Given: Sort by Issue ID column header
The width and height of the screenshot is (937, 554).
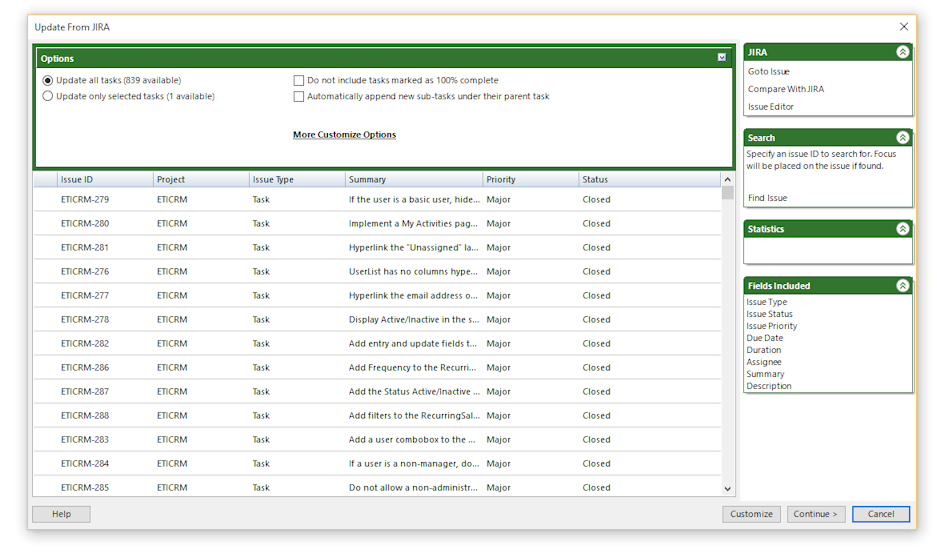Looking at the screenshot, I should pos(105,179).
